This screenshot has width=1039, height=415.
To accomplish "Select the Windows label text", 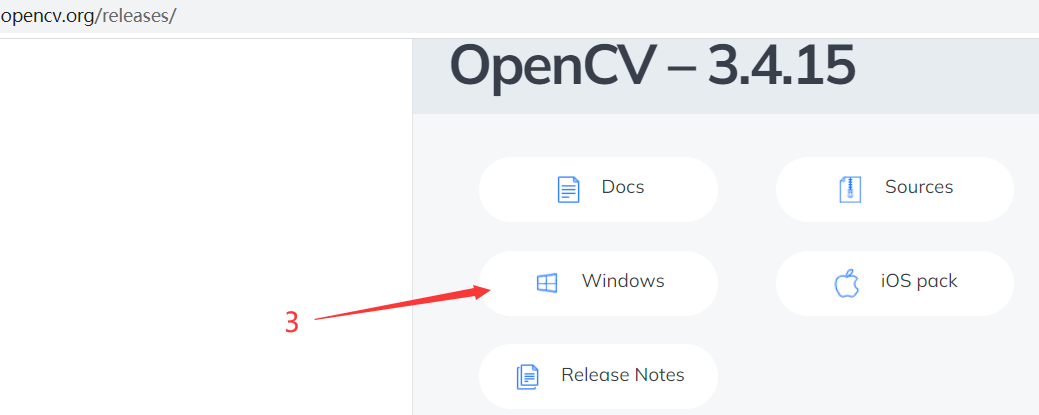I will tap(623, 280).
